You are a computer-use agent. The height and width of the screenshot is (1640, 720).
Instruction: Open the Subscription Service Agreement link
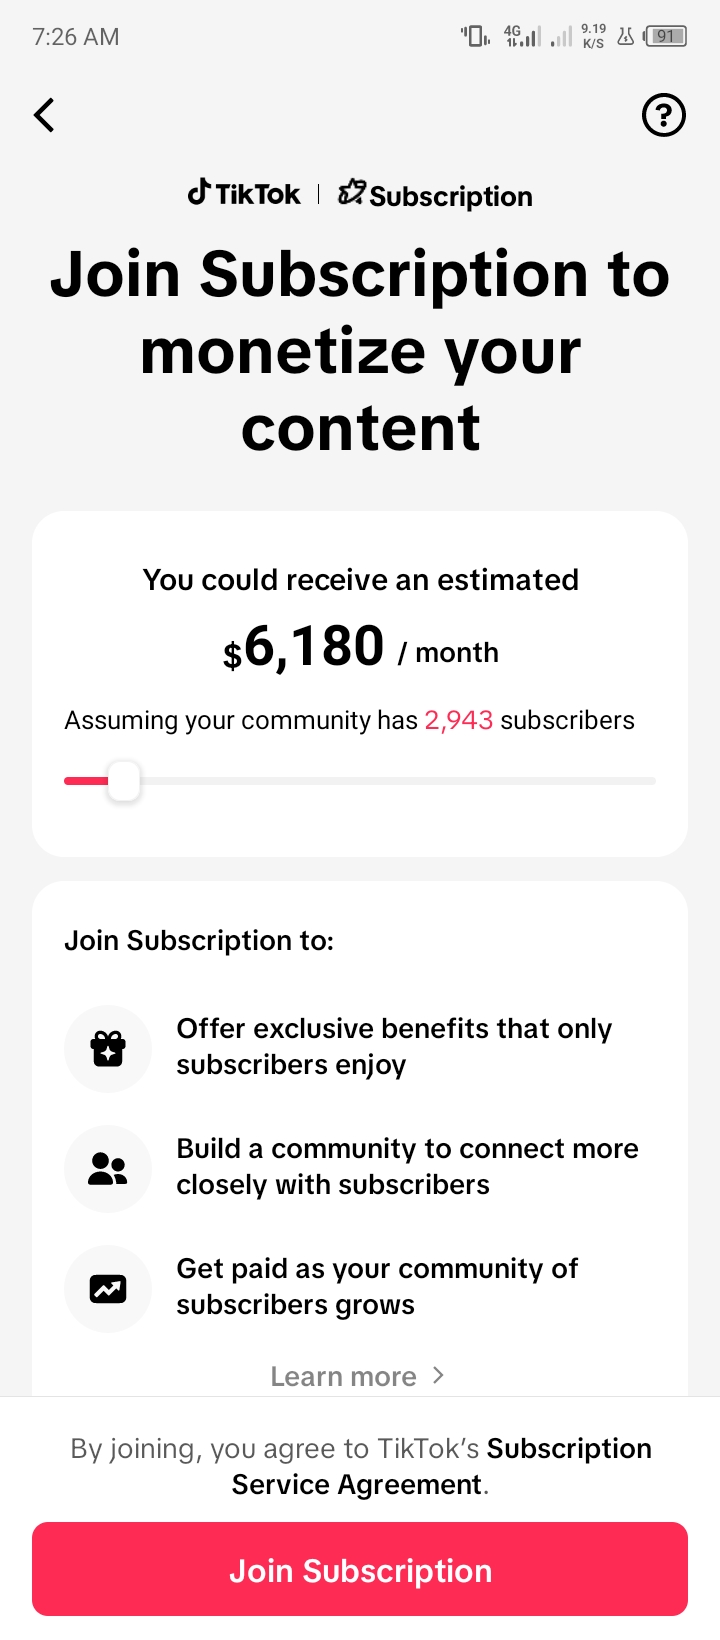point(442,1467)
